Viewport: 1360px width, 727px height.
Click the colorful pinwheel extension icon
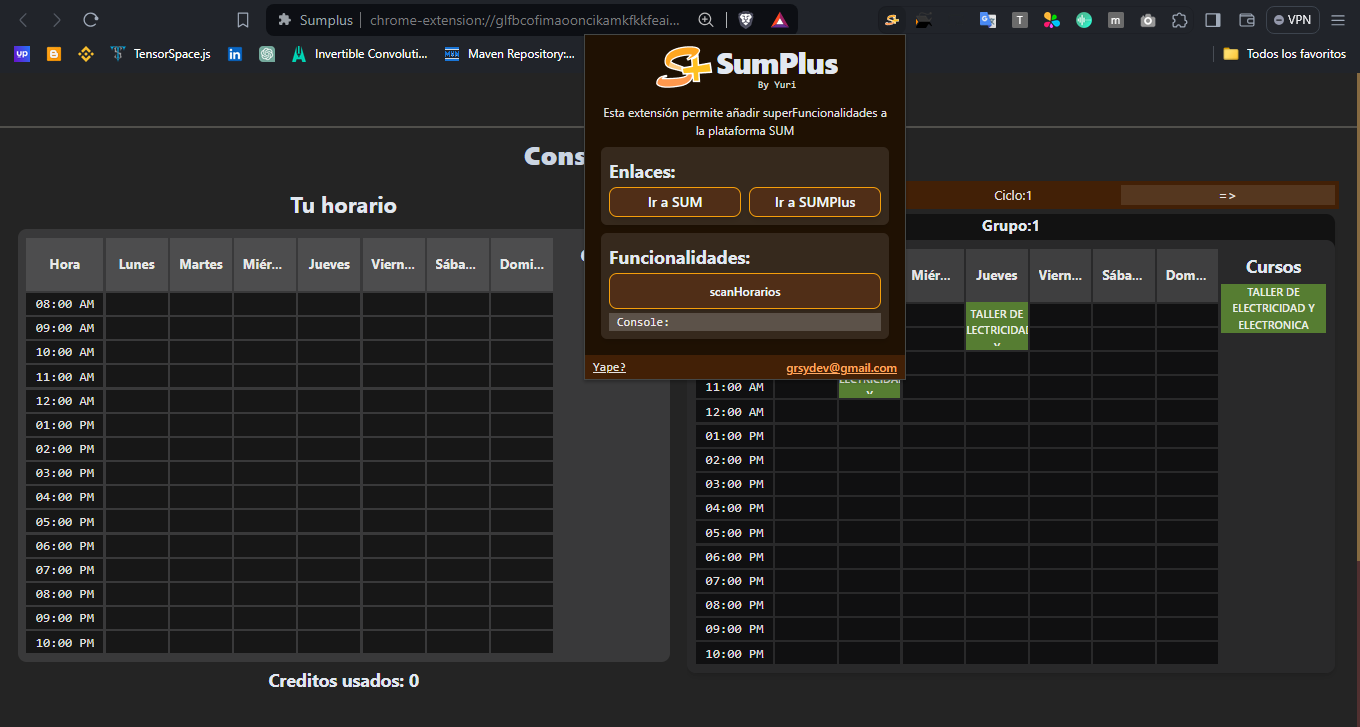[1051, 20]
